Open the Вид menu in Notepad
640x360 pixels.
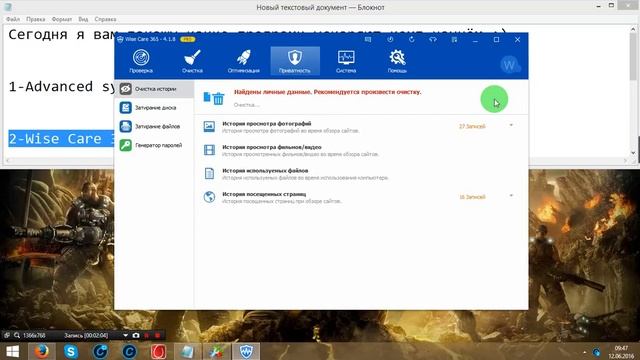click(x=83, y=19)
